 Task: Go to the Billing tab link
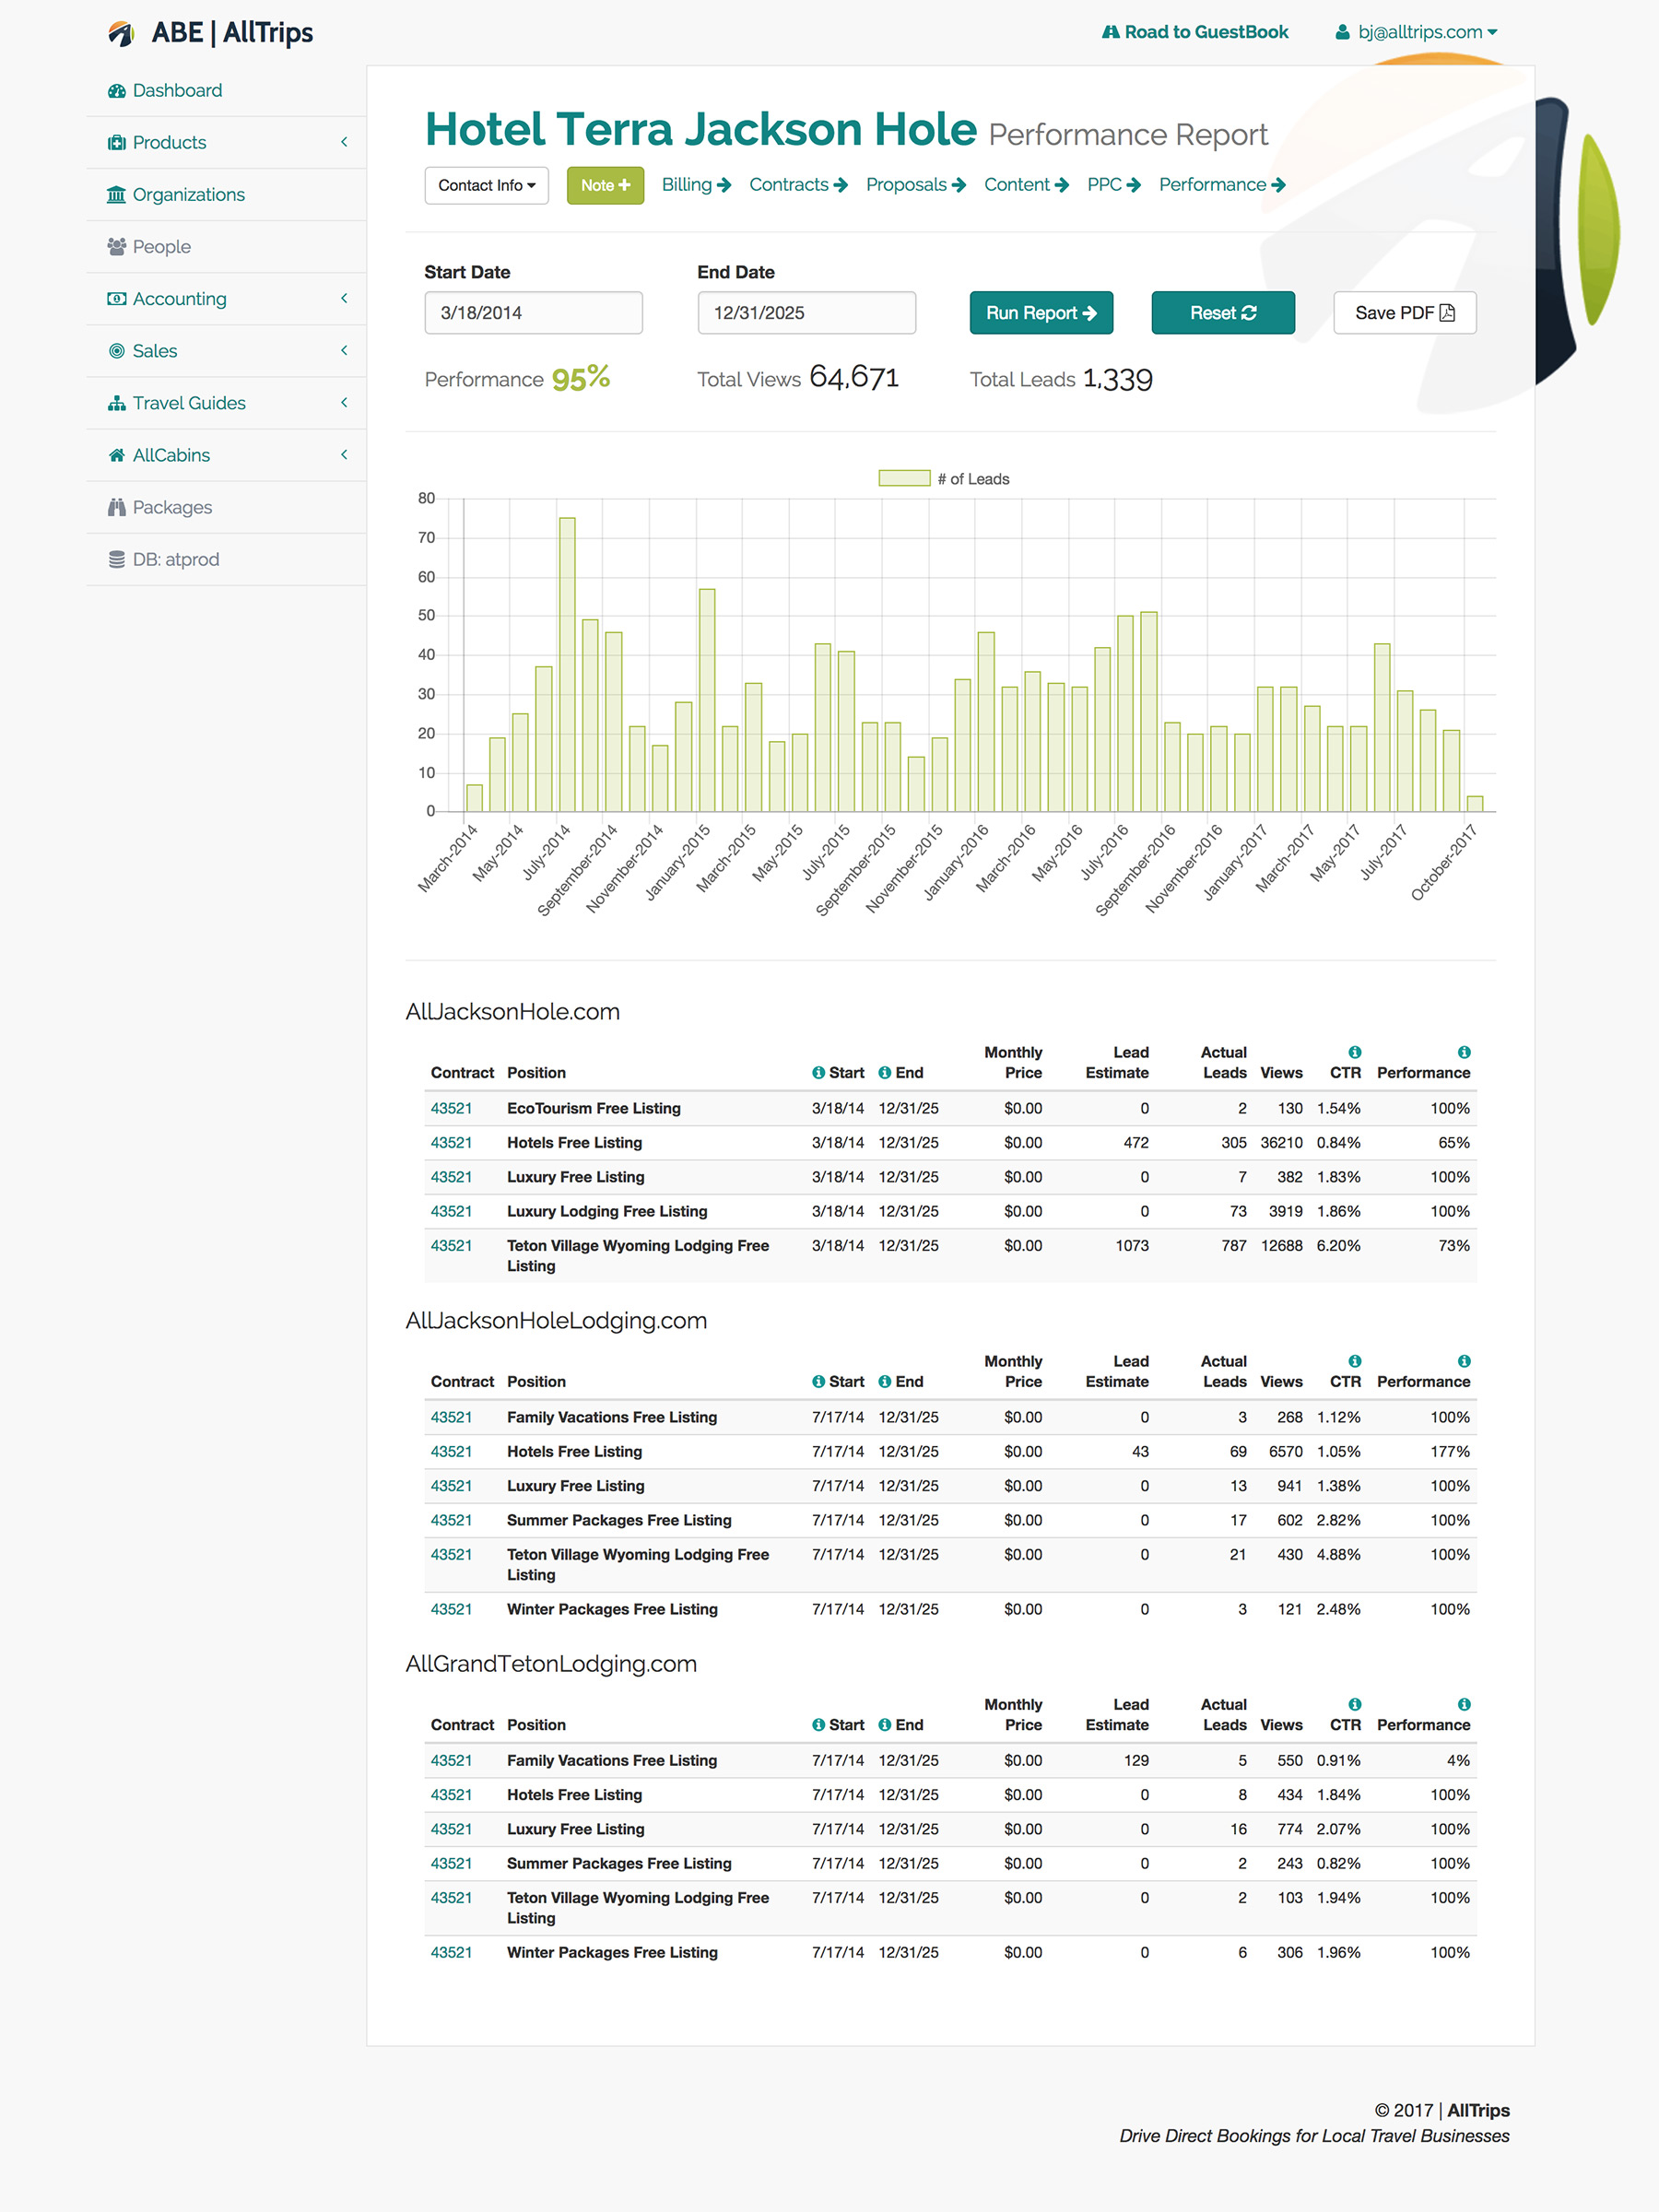point(695,185)
